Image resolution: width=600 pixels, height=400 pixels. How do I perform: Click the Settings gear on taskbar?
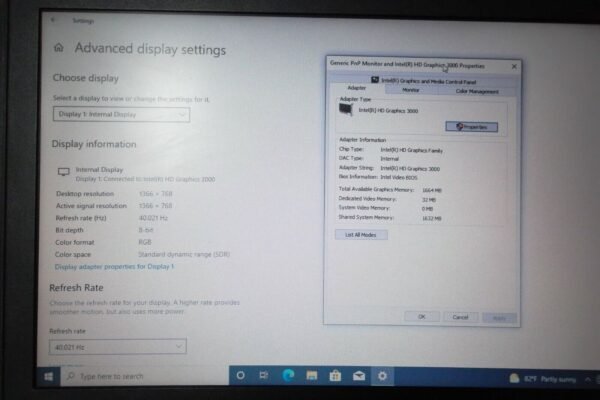point(382,376)
